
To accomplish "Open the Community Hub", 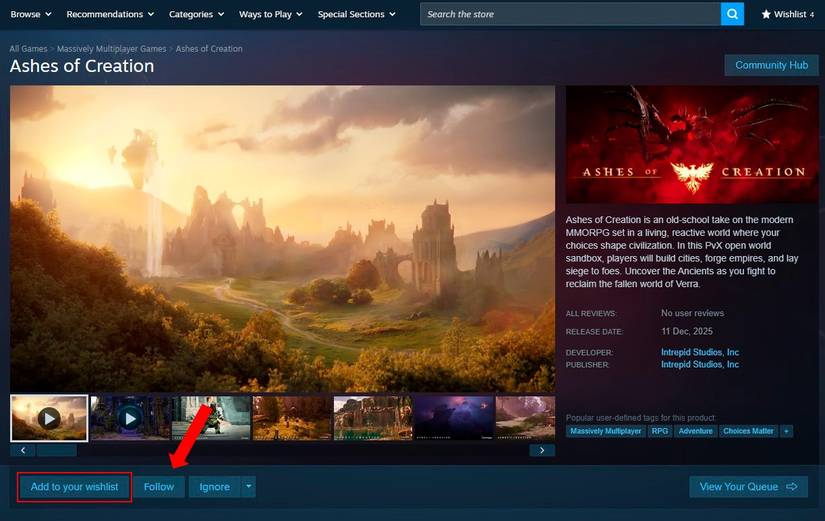I will pos(771,65).
